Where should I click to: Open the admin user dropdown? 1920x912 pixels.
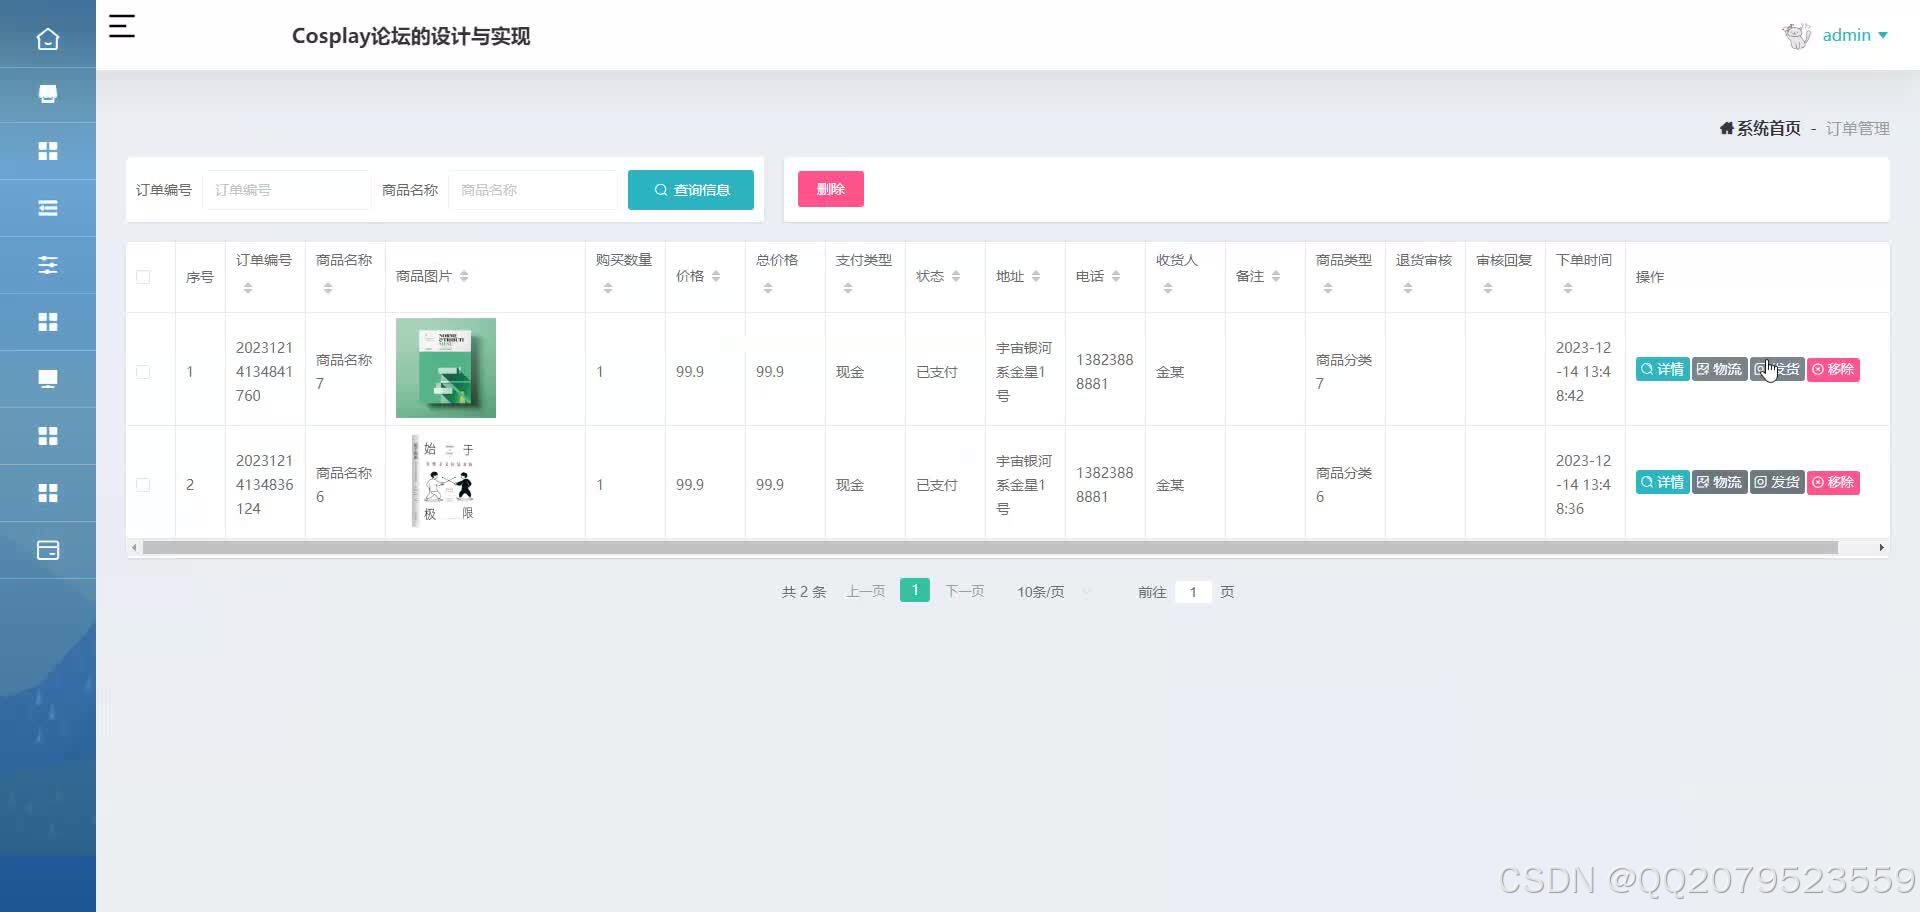tap(1855, 35)
